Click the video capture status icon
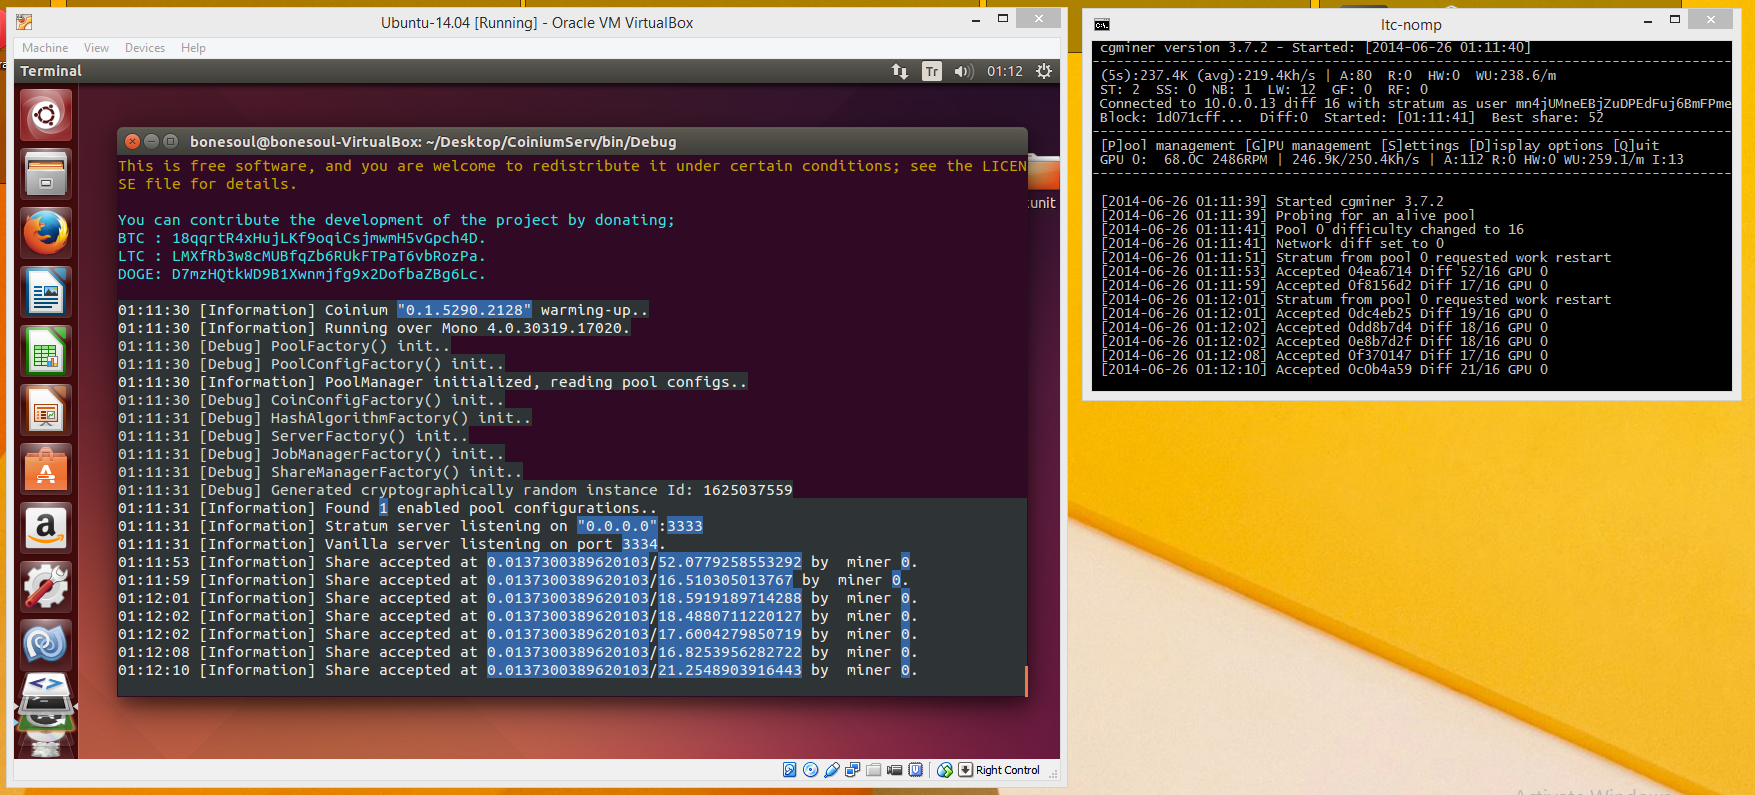 pos(895,770)
